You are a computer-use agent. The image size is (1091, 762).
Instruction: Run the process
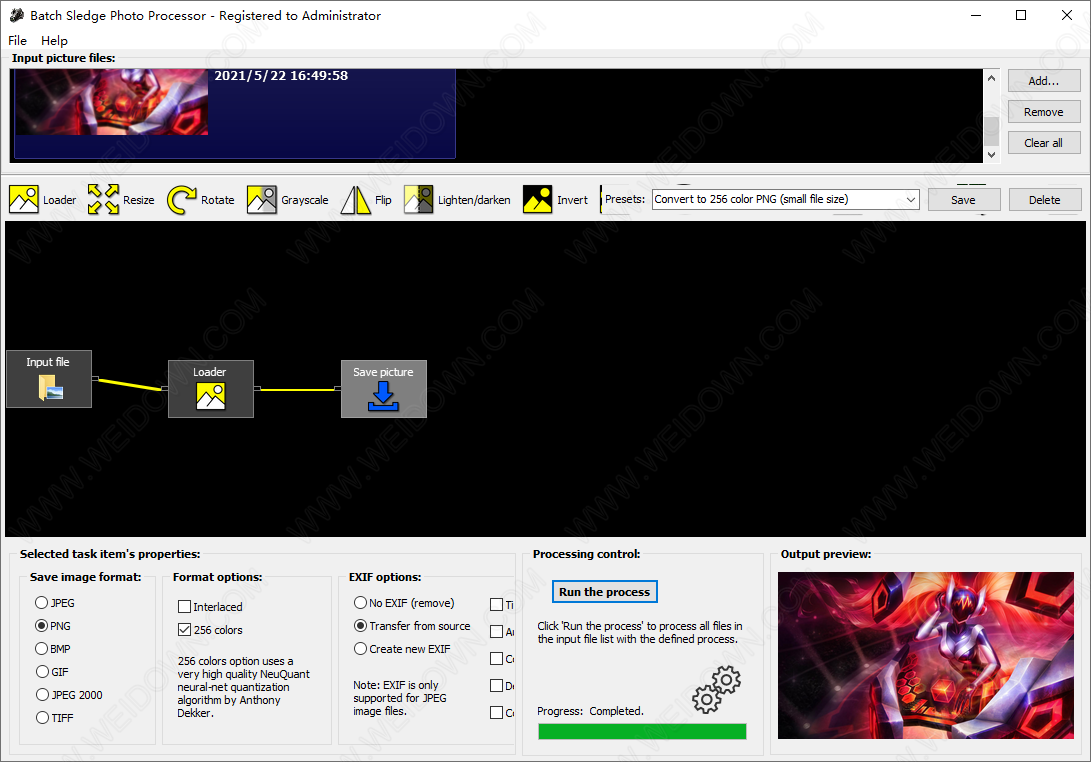coord(605,592)
